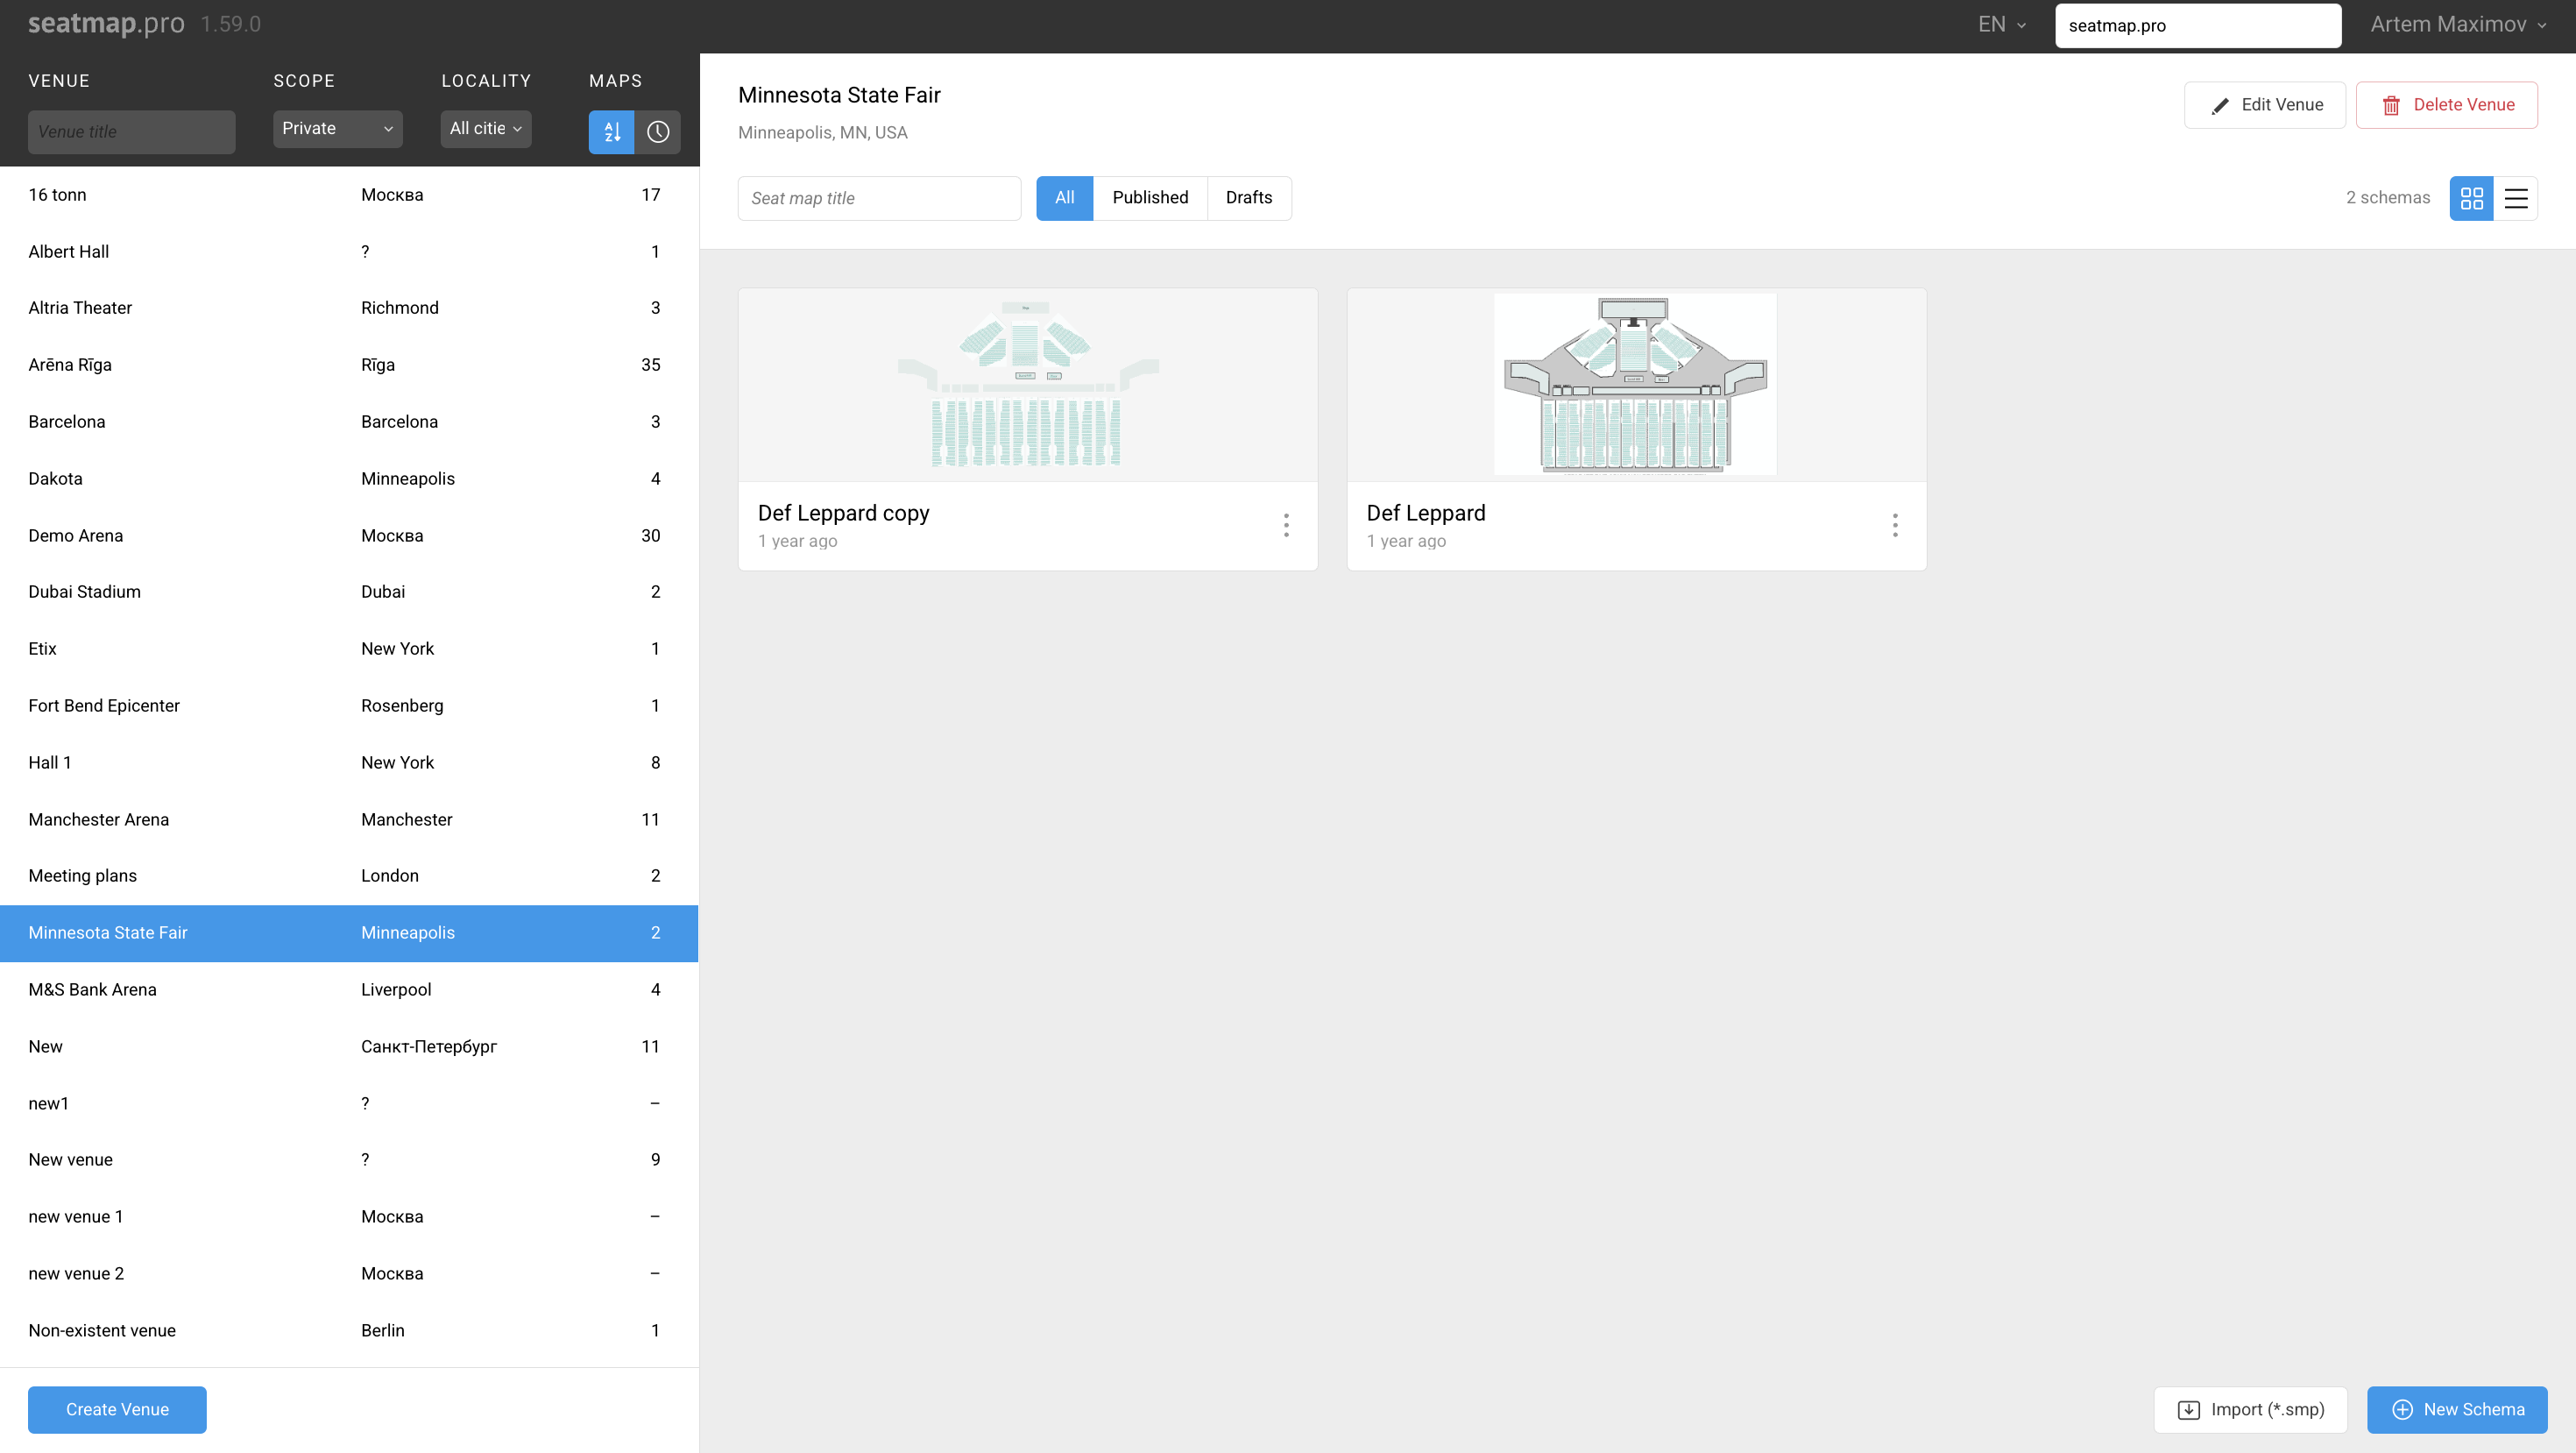This screenshot has height=1453, width=2576.
Task: Switch to list view of schemas
Action: tap(2516, 198)
